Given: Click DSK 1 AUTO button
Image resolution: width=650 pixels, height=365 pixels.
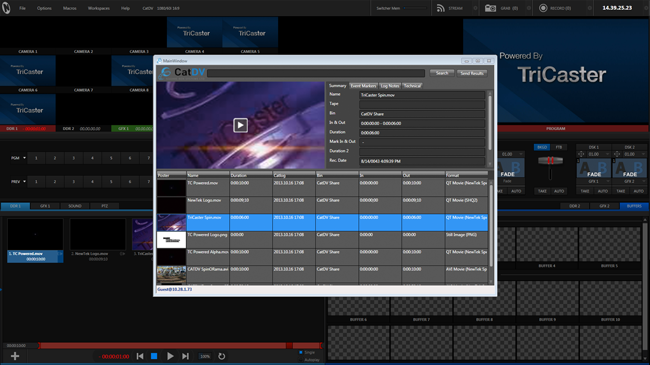Looking at the screenshot, I should [602, 191].
